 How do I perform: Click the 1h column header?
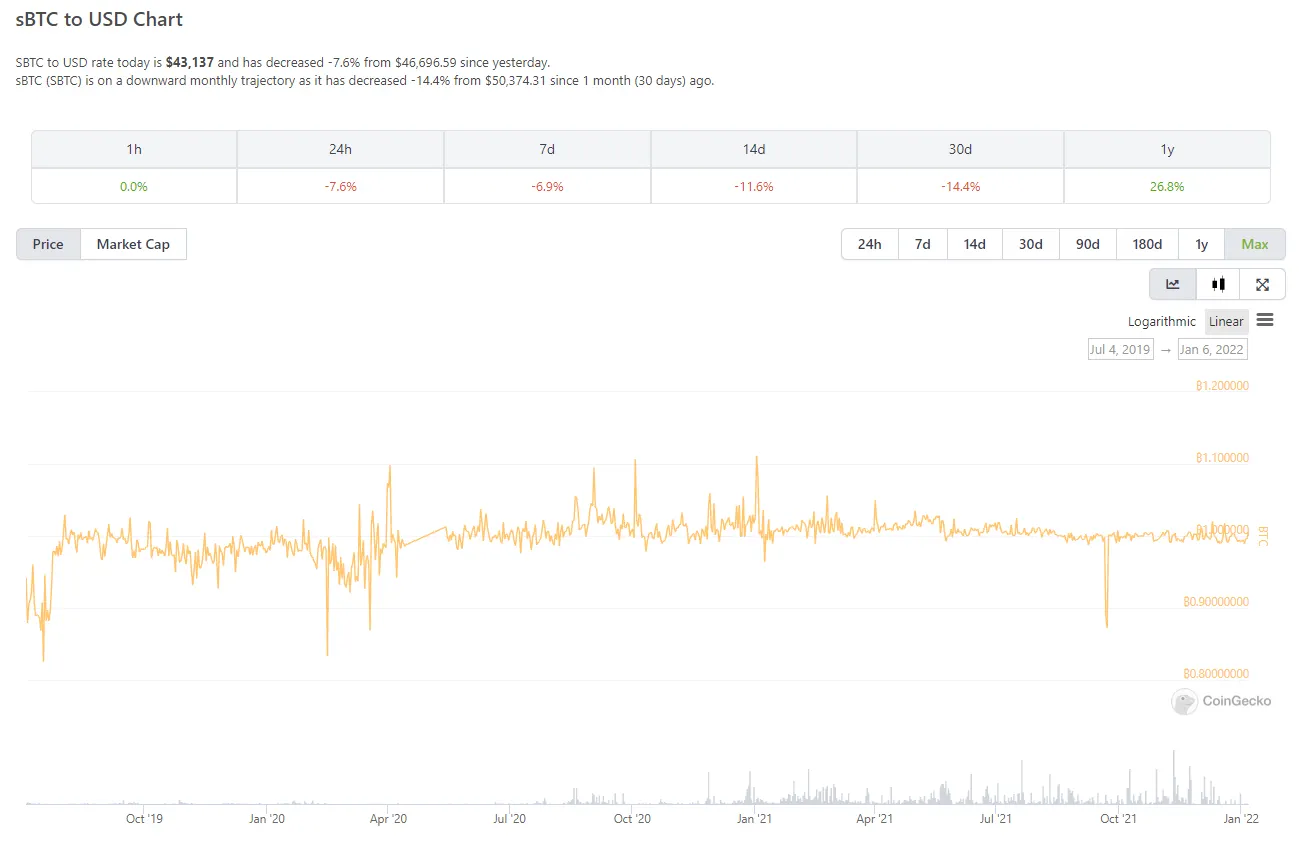134,149
